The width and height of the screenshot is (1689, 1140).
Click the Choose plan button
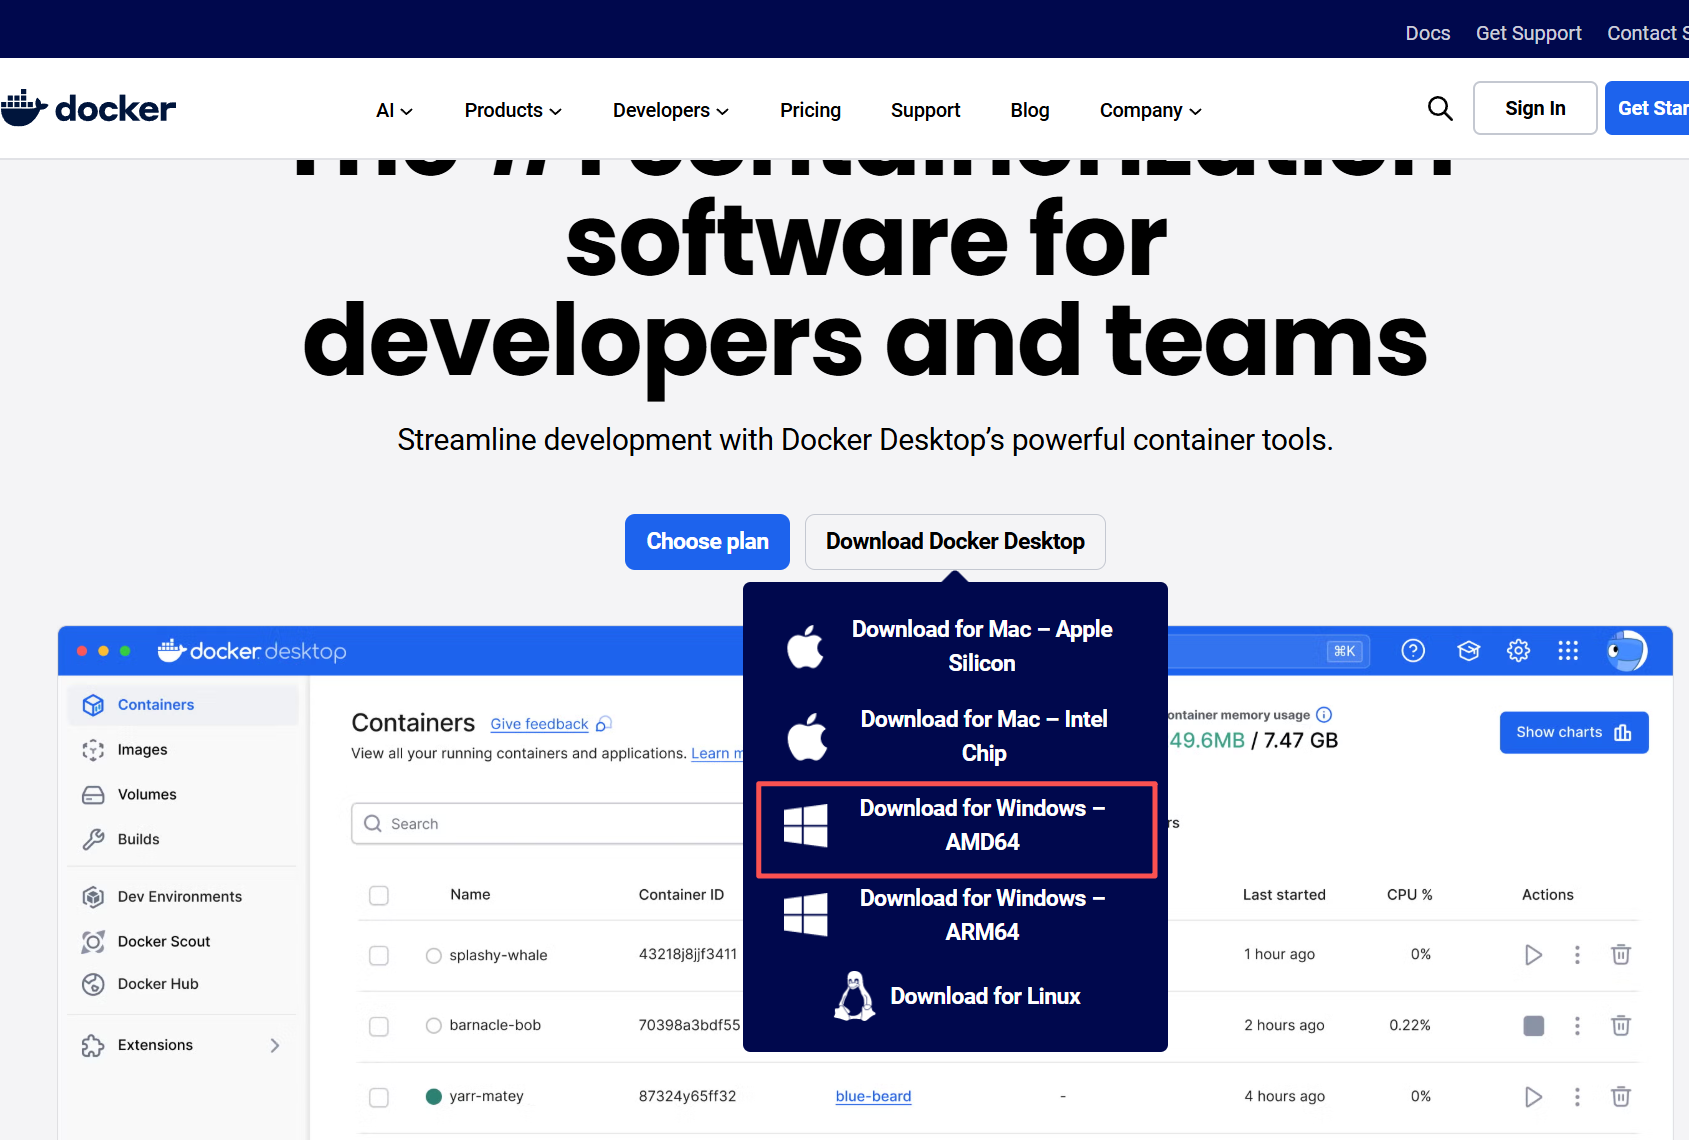tap(707, 542)
